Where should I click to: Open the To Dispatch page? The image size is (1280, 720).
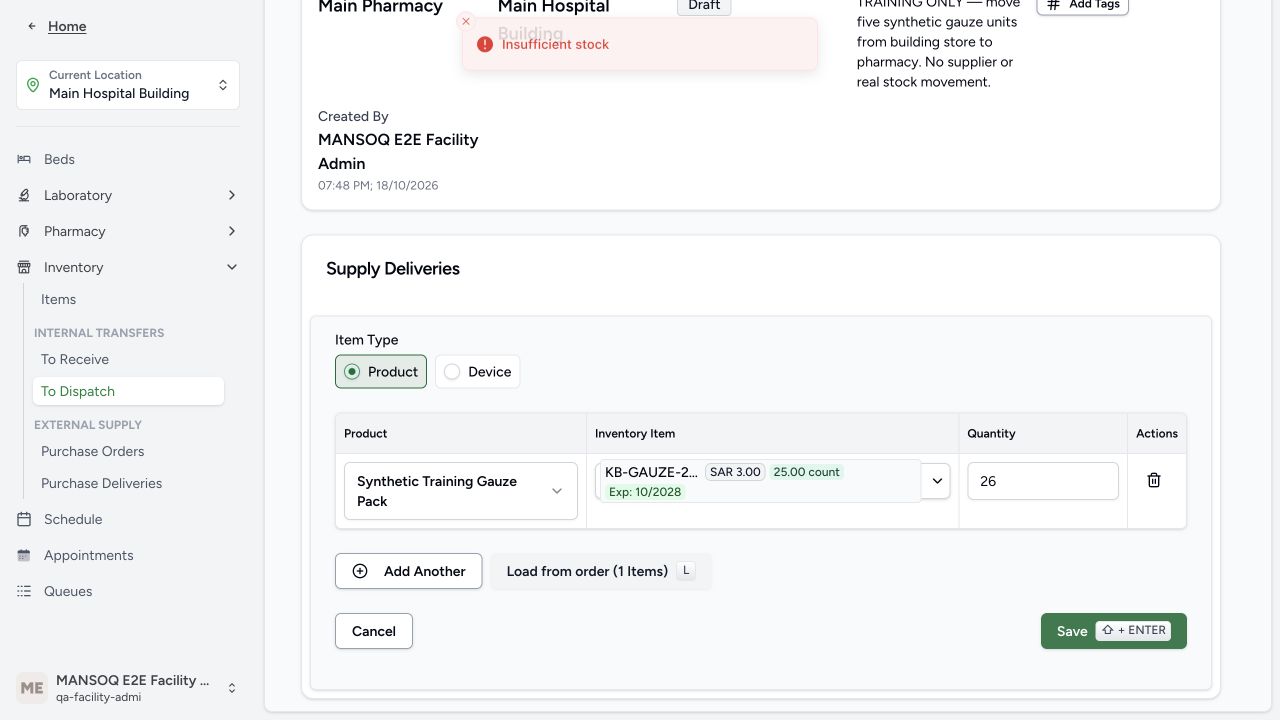[128, 391]
